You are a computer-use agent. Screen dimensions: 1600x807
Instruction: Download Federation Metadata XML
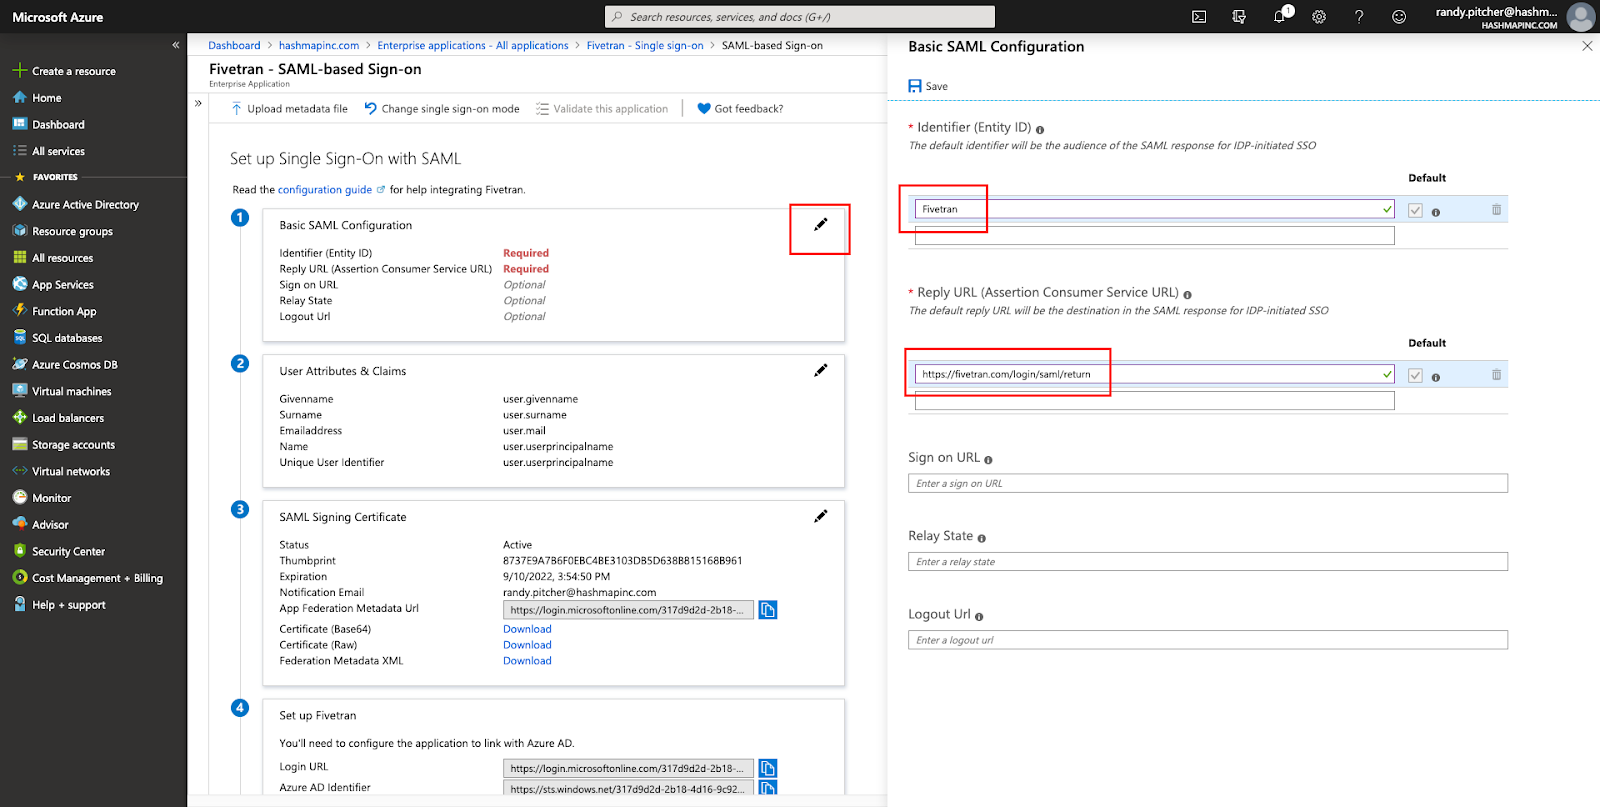tap(527, 661)
